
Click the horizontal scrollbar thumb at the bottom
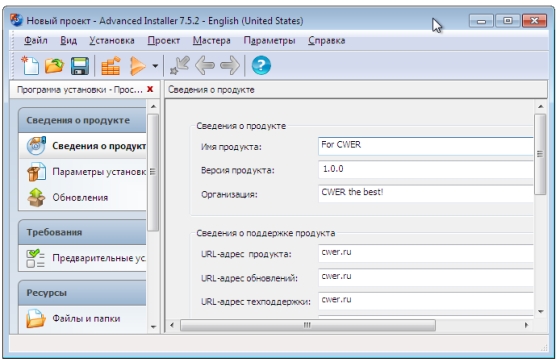point(308,325)
